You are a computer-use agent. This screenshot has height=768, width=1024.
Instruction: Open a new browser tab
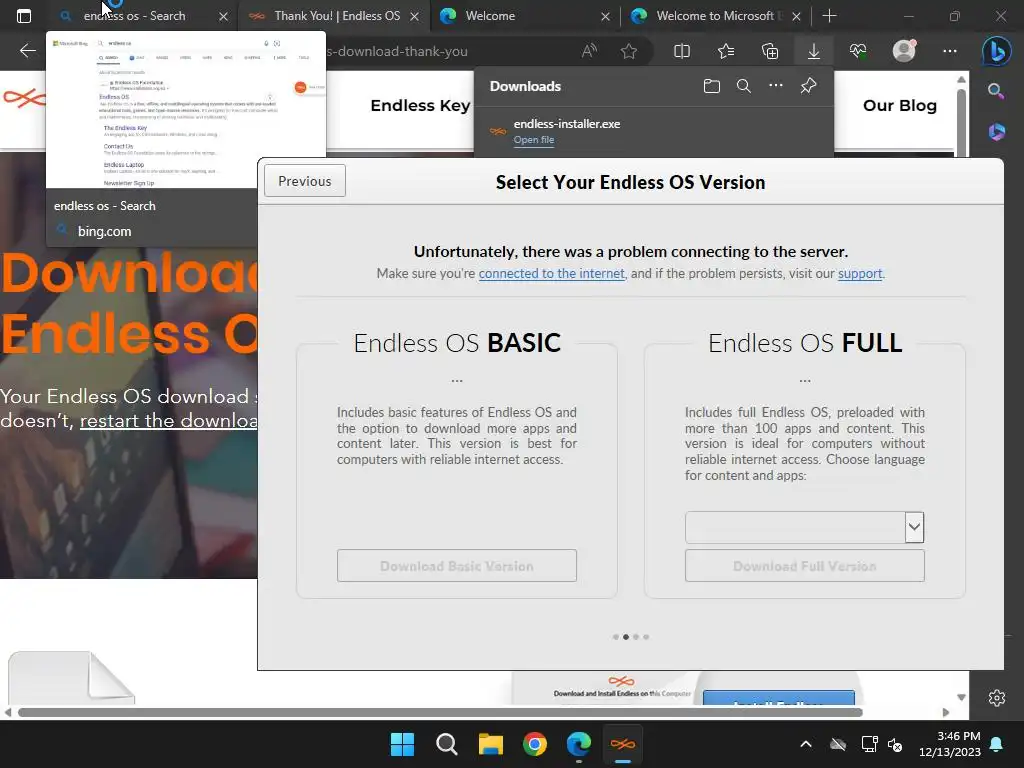click(x=829, y=16)
